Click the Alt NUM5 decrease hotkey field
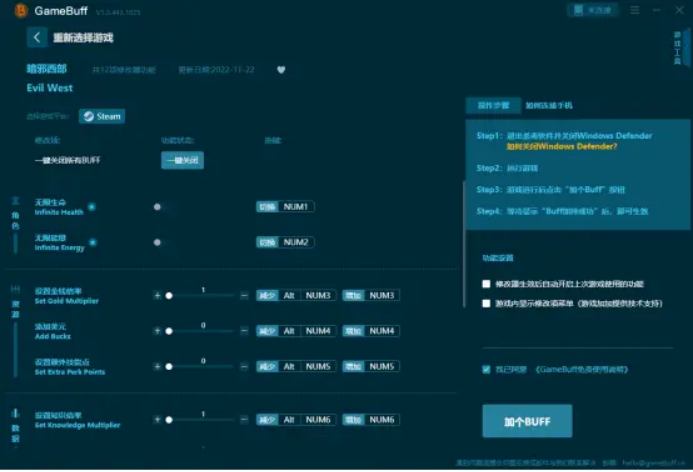 point(296,366)
